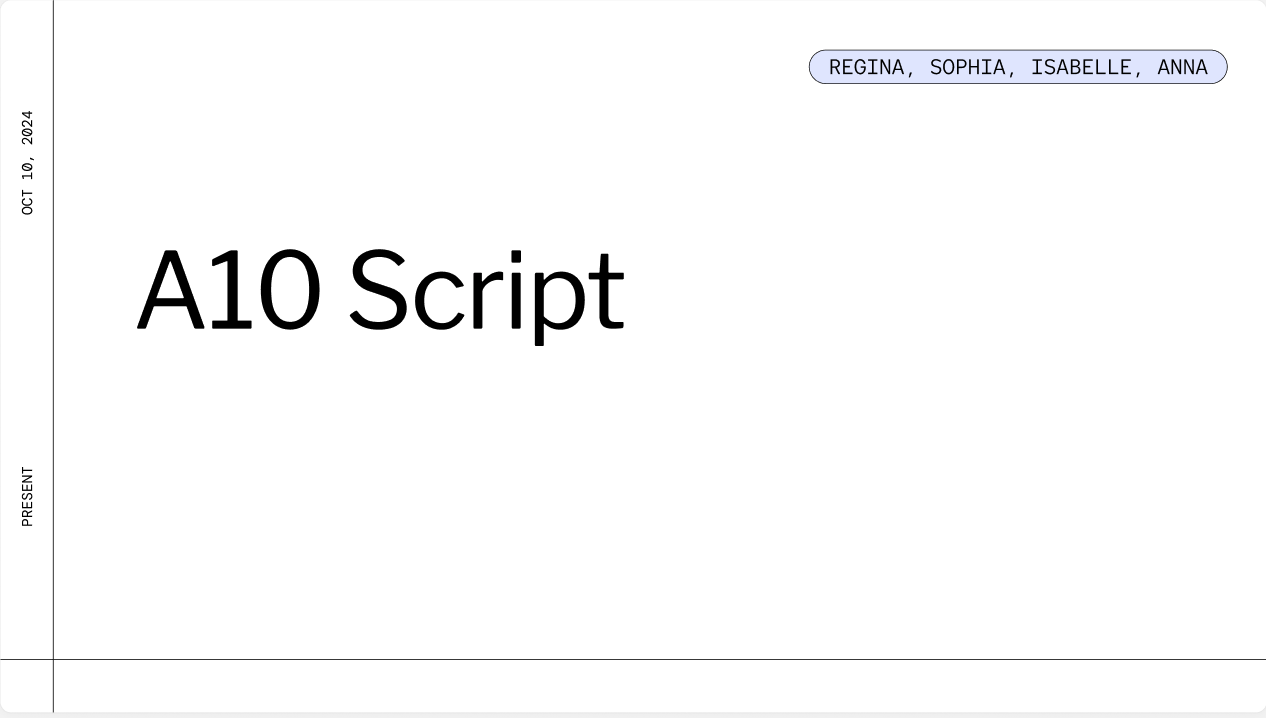The image size is (1266, 718).
Task: Click the name "REGINA" inside the badge
Action: click(x=866, y=67)
